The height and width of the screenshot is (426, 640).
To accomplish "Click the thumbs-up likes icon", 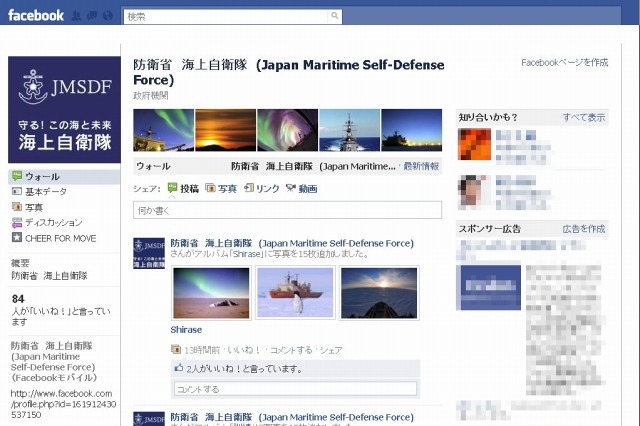I will pyautogui.click(x=179, y=368).
